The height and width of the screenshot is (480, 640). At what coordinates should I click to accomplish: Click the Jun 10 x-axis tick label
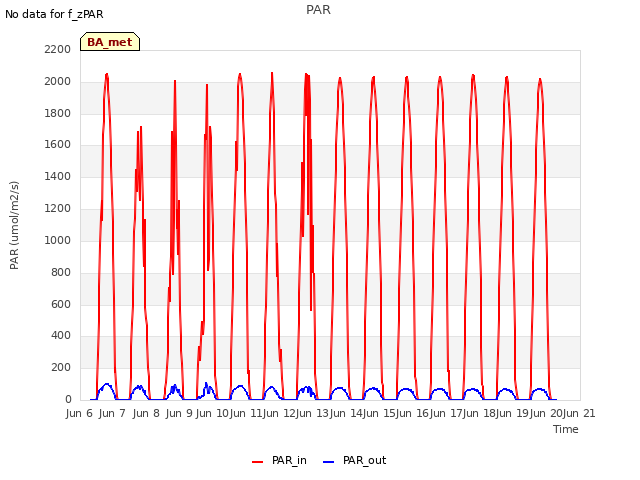pyautogui.click(x=212, y=413)
